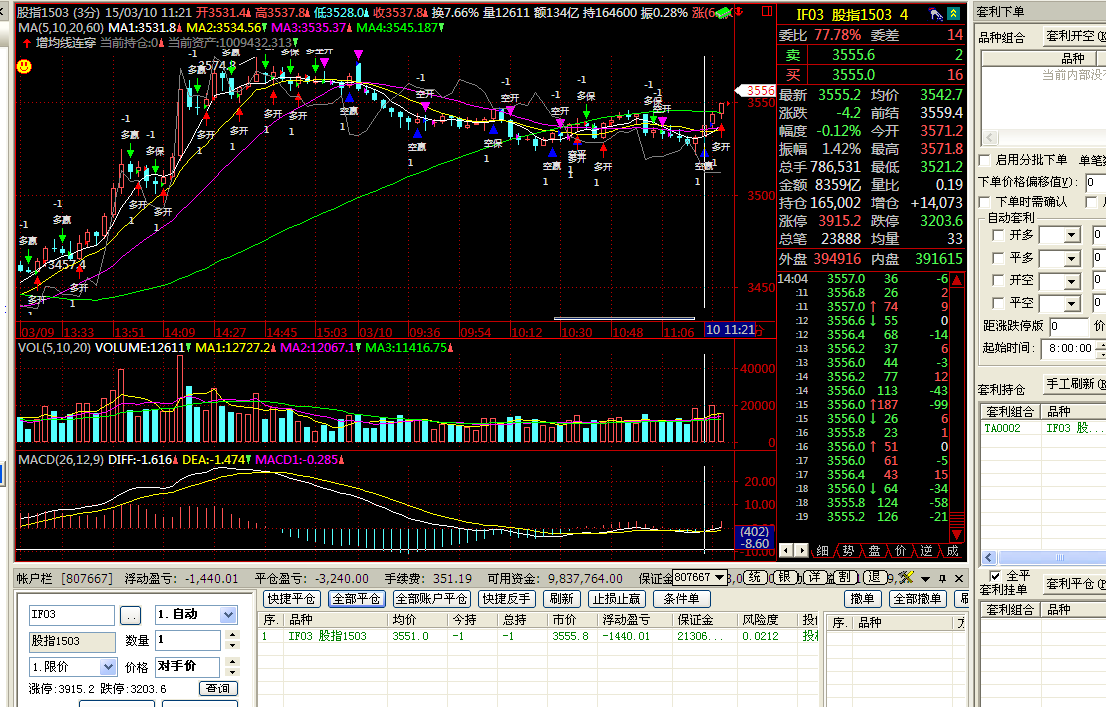
Task: Click the 银 round button in account bar
Action: [x=784, y=577]
